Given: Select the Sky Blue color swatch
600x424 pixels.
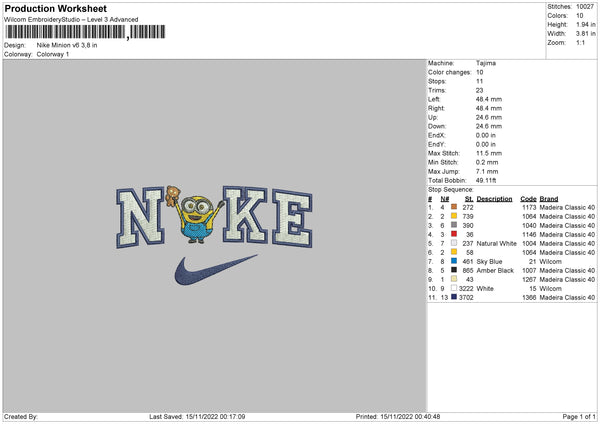Looking at the screenshot, I should click(x=454, y=261).
